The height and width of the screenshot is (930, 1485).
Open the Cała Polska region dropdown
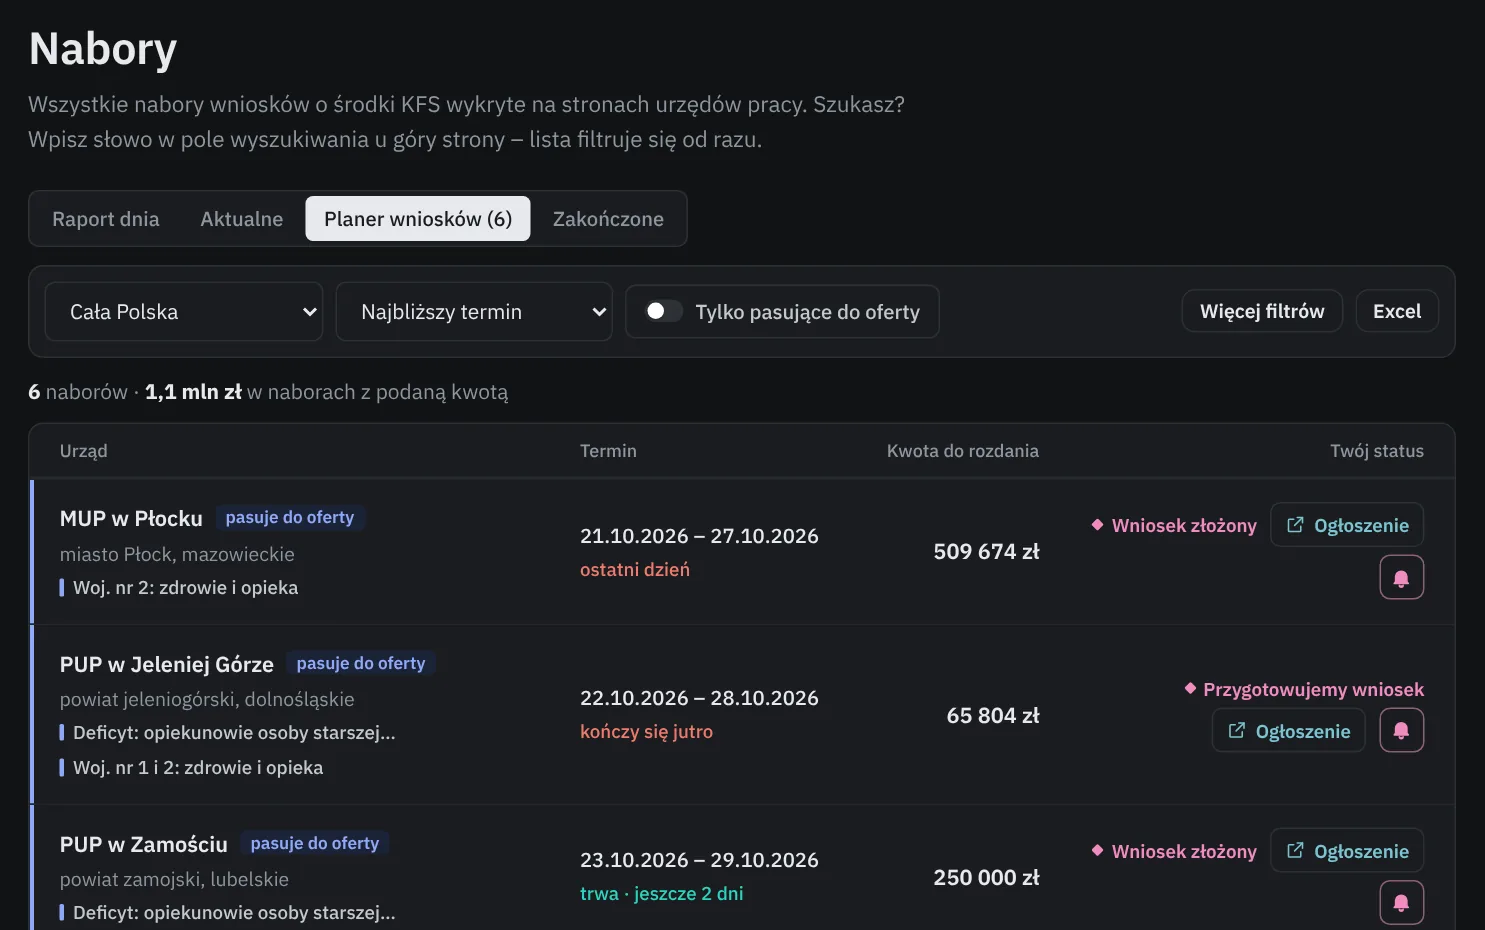184,312
